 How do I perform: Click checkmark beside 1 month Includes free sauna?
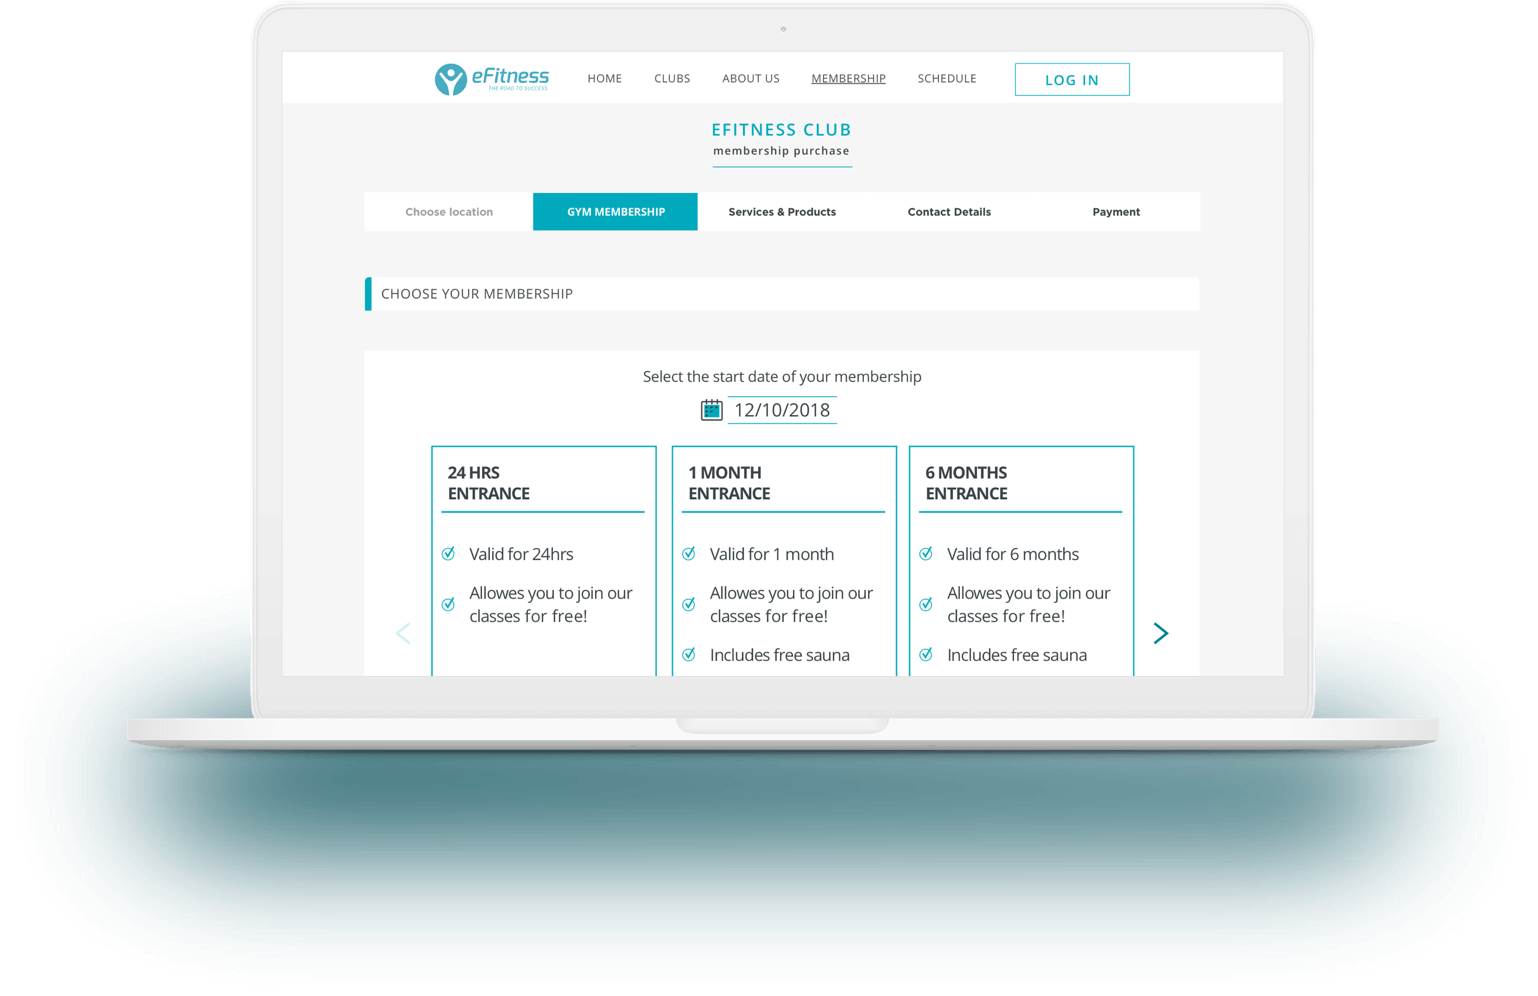689,655
